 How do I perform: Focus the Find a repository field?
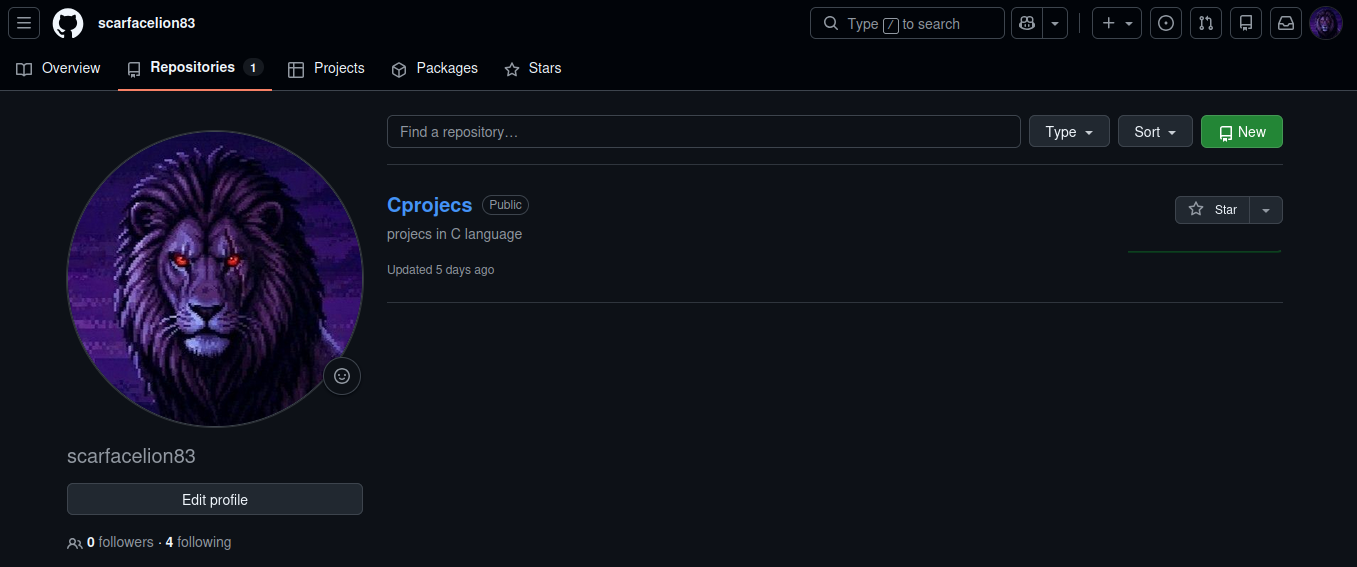pyautogui.click(x=704, y=132)
